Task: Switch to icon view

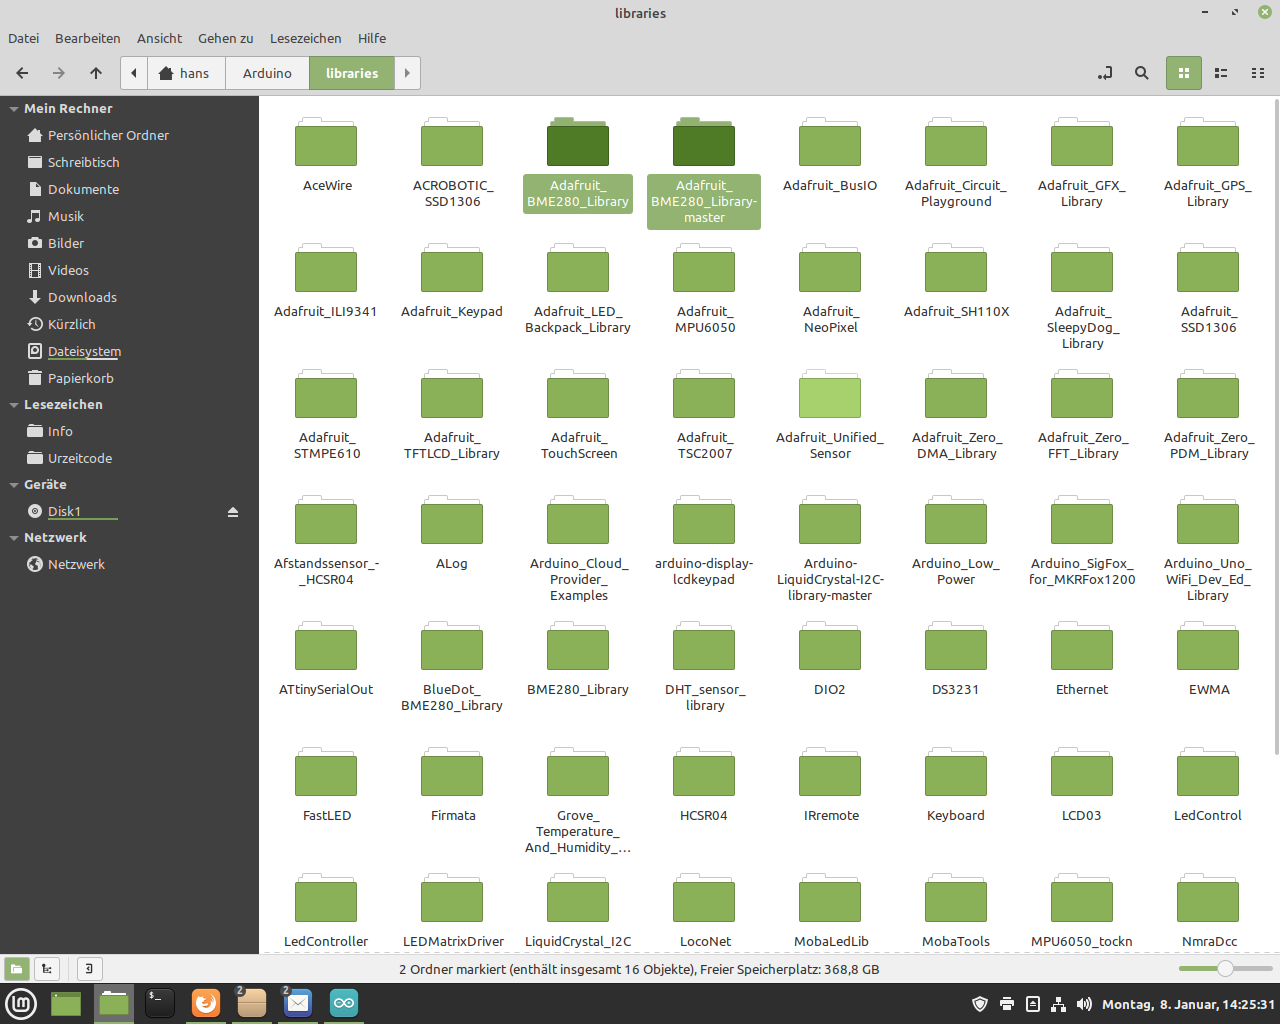Action: (1184, 73)
